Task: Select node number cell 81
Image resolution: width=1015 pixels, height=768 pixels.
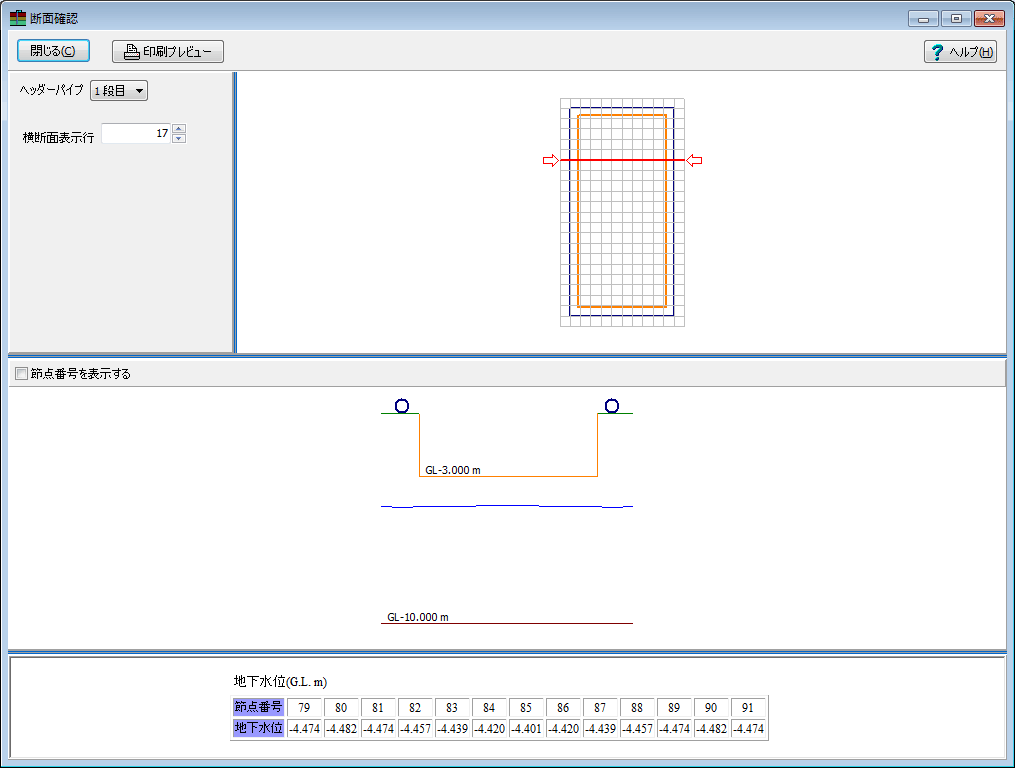Action: point(378,707)
